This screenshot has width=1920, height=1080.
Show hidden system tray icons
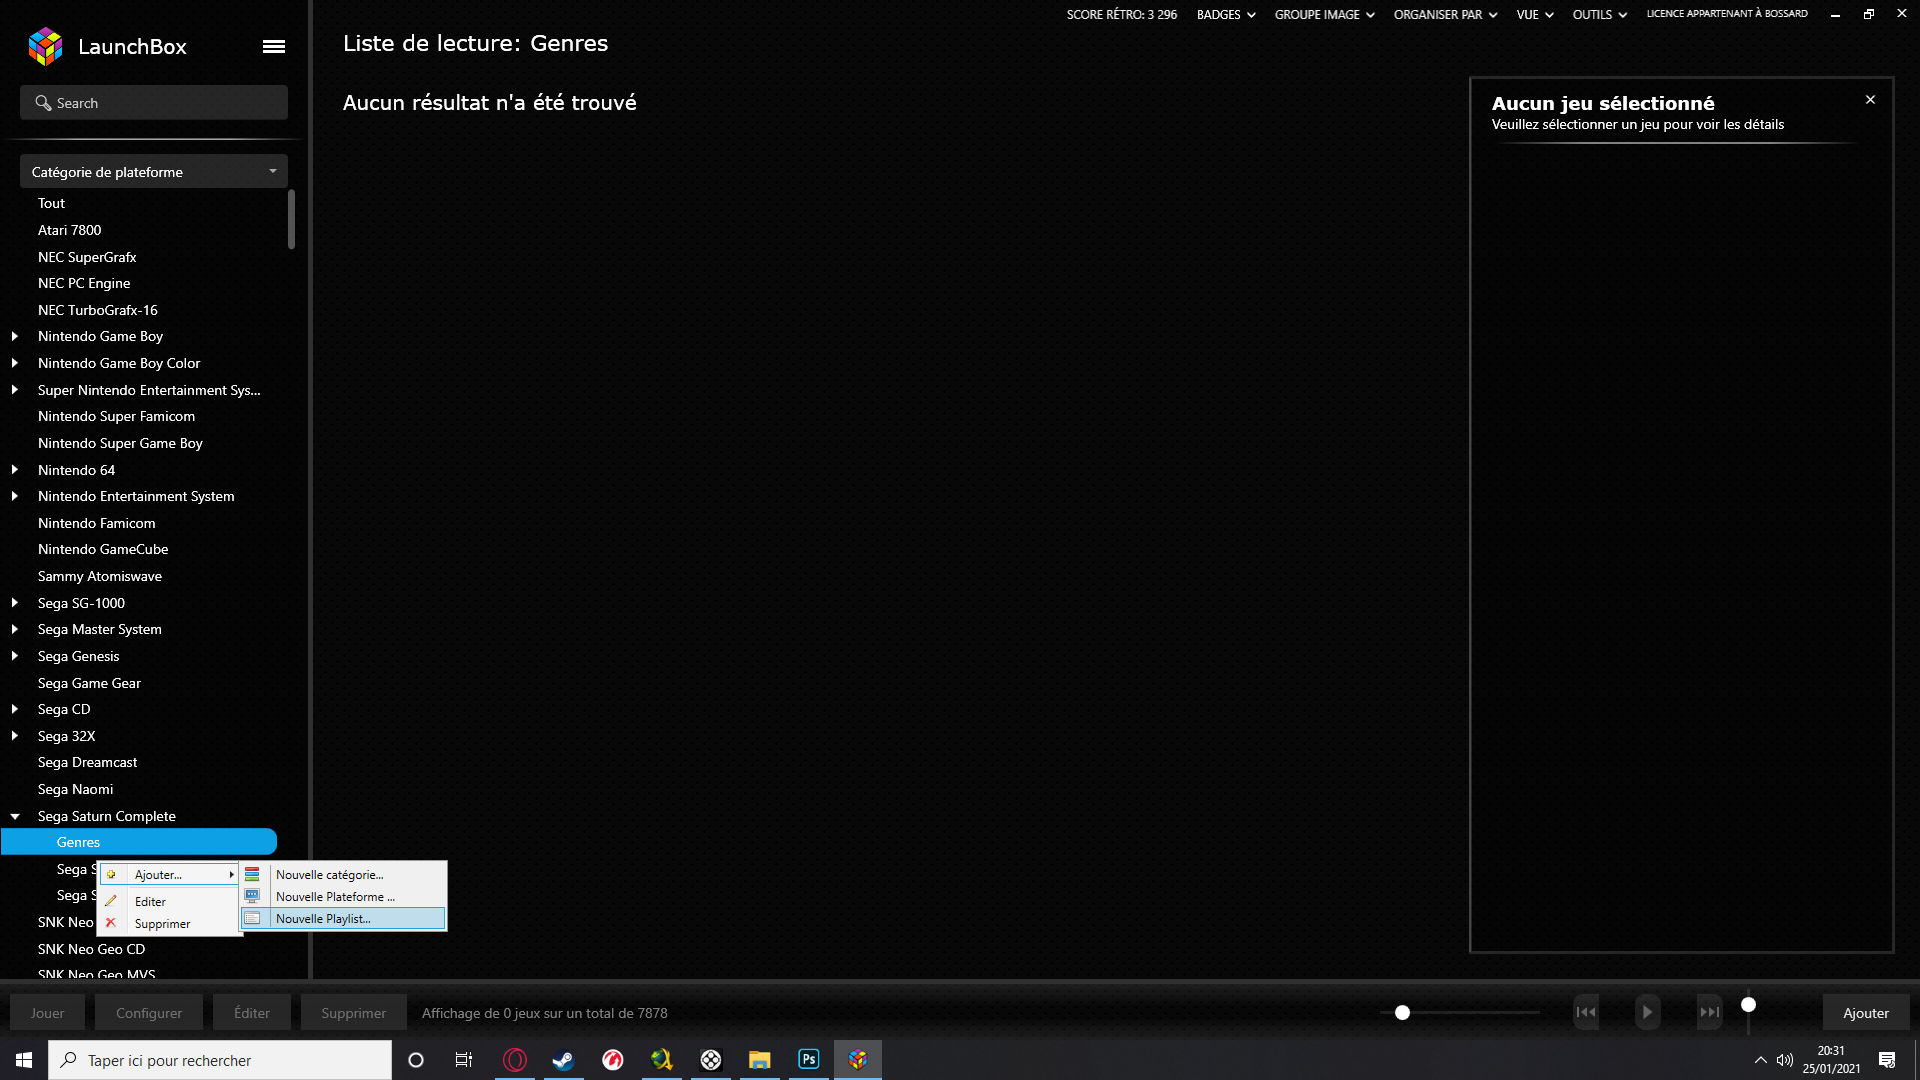(1761, 1060)
